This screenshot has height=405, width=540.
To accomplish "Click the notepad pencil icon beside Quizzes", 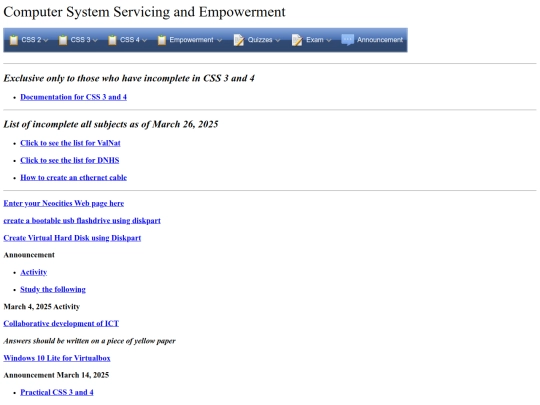I will click(239, 40).
